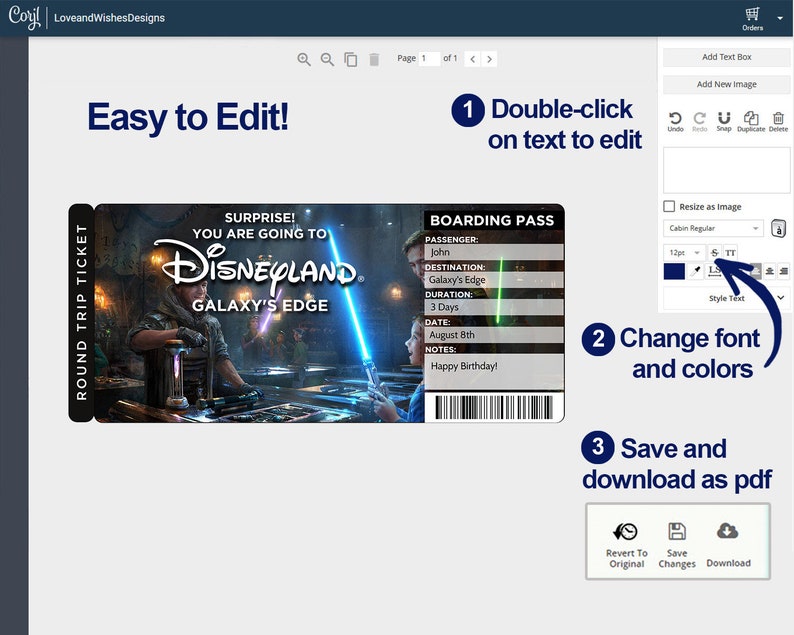Click the LoveandWishesDesigns shop name
794x635 pixels.
pyautogui.click(x=109, y=18)
